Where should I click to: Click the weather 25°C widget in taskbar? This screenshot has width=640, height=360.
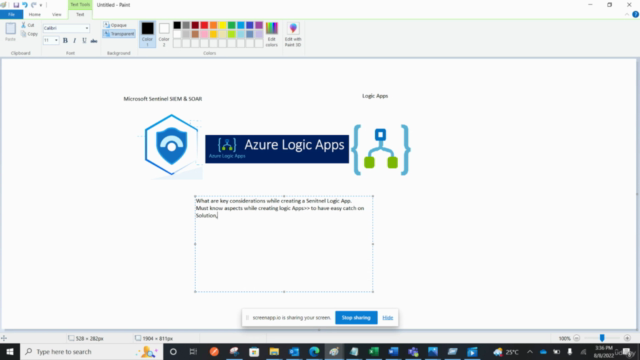(x=506, y=351)
